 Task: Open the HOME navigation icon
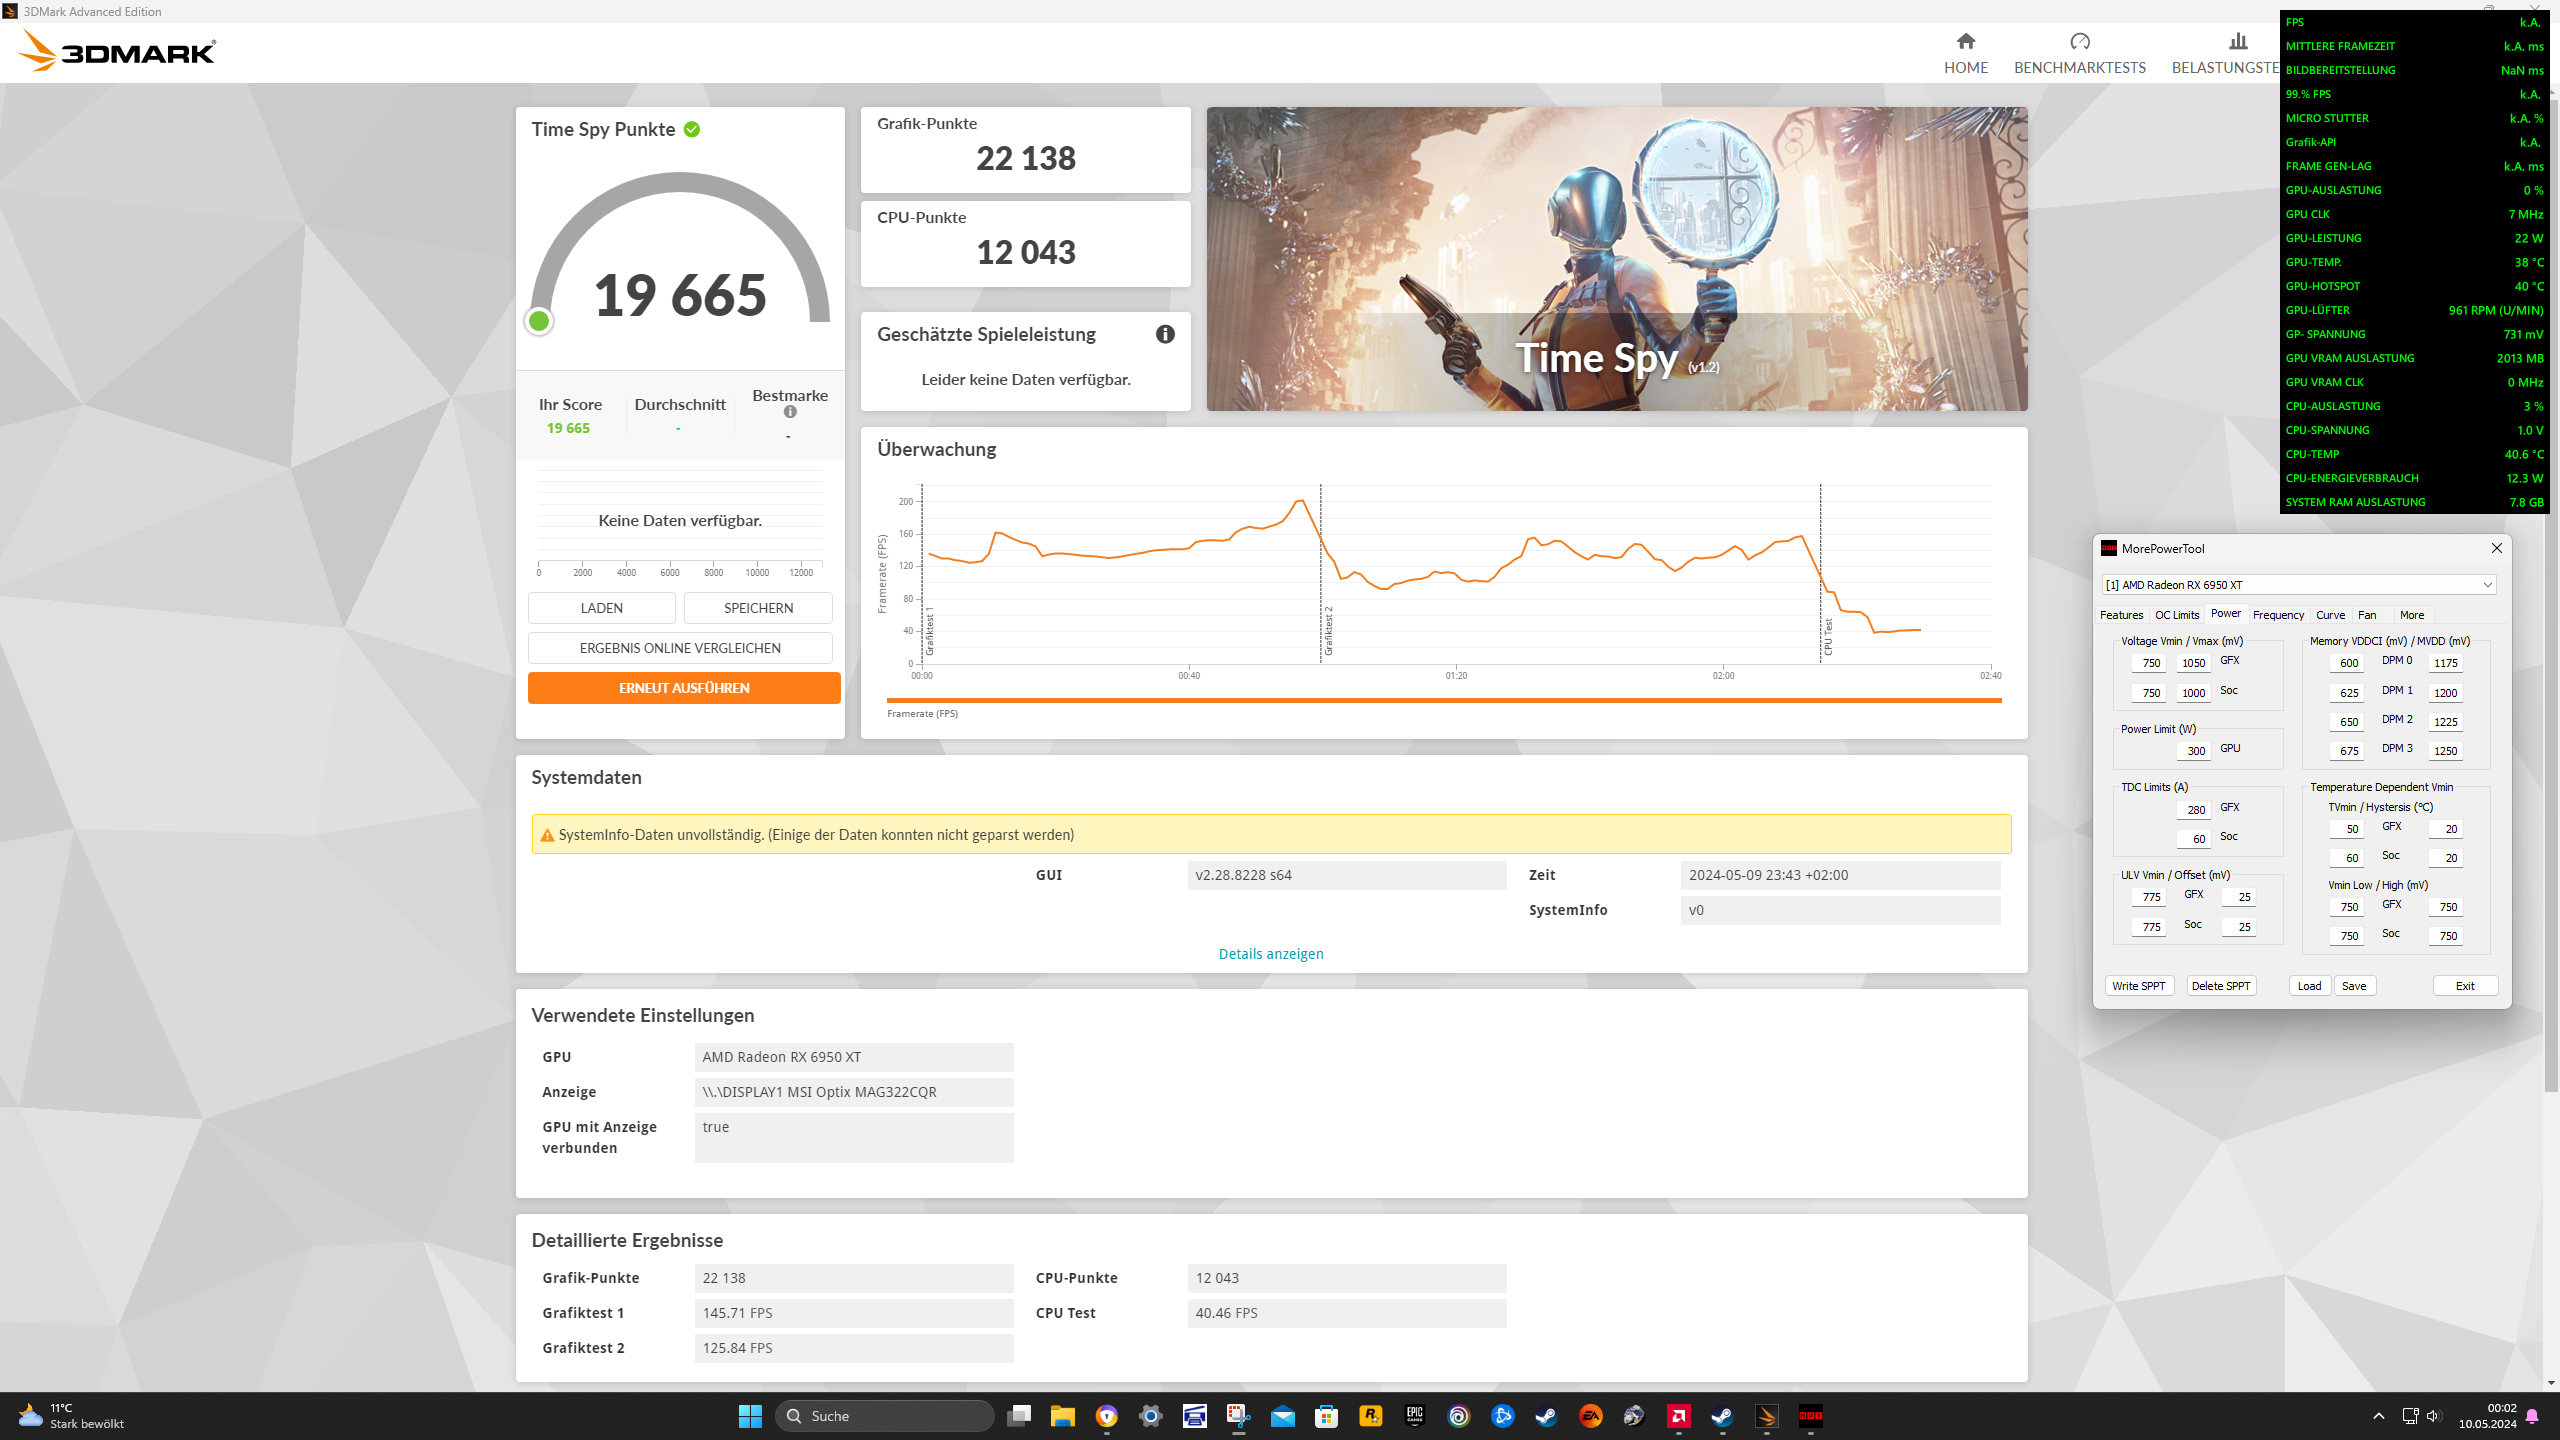pos(1965,42)
